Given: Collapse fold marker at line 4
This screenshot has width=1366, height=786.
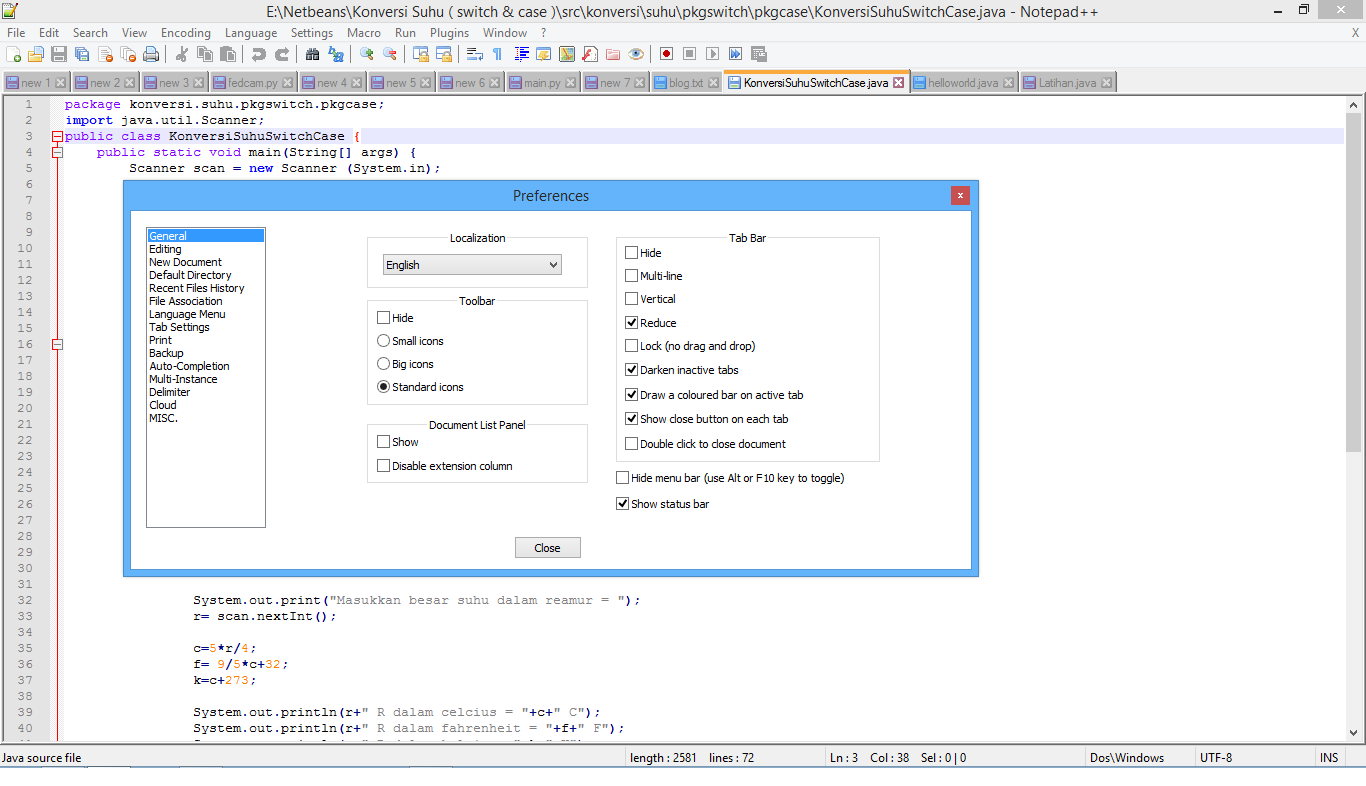Looking at the screenshot, I should click(x=57, y=152).
